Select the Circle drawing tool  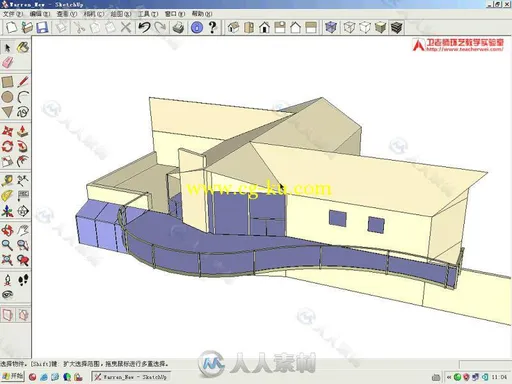click(7, 97)
